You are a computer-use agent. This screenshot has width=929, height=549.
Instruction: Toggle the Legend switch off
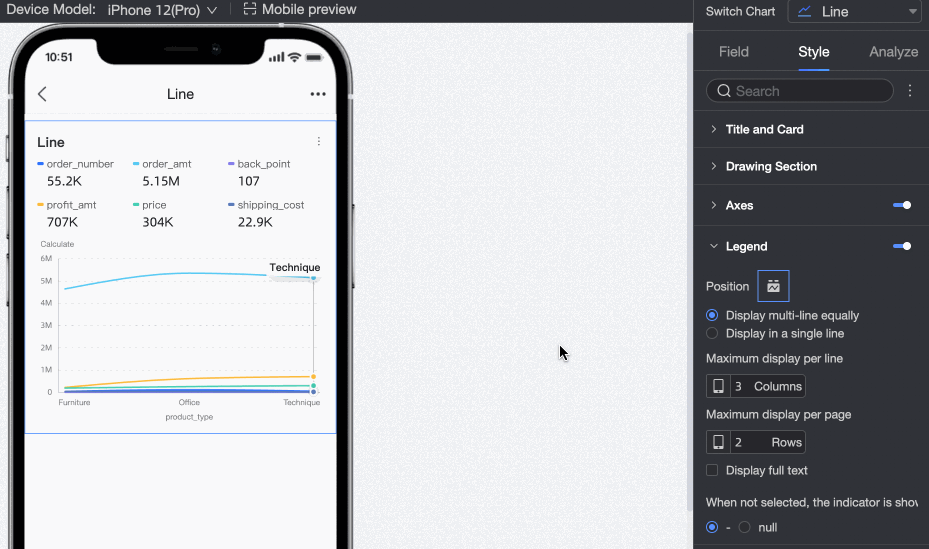click(902, 246)
